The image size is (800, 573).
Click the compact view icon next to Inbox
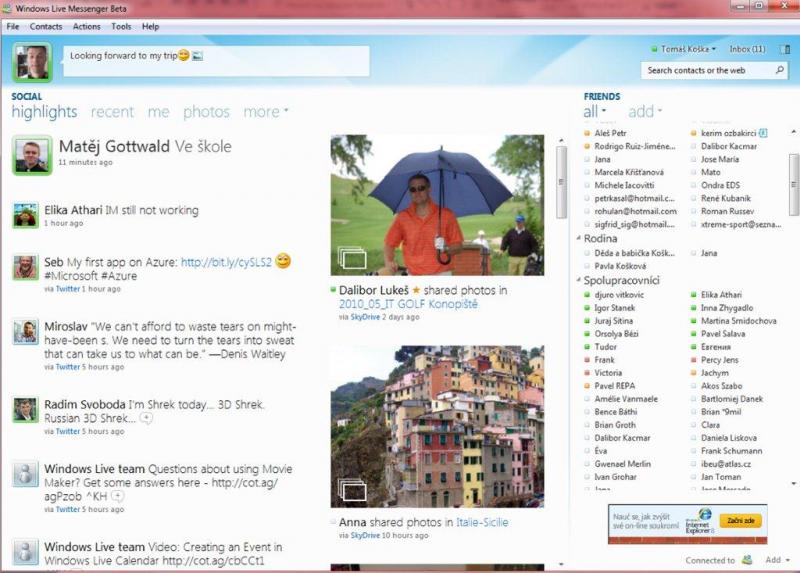(x=785, y=49)
